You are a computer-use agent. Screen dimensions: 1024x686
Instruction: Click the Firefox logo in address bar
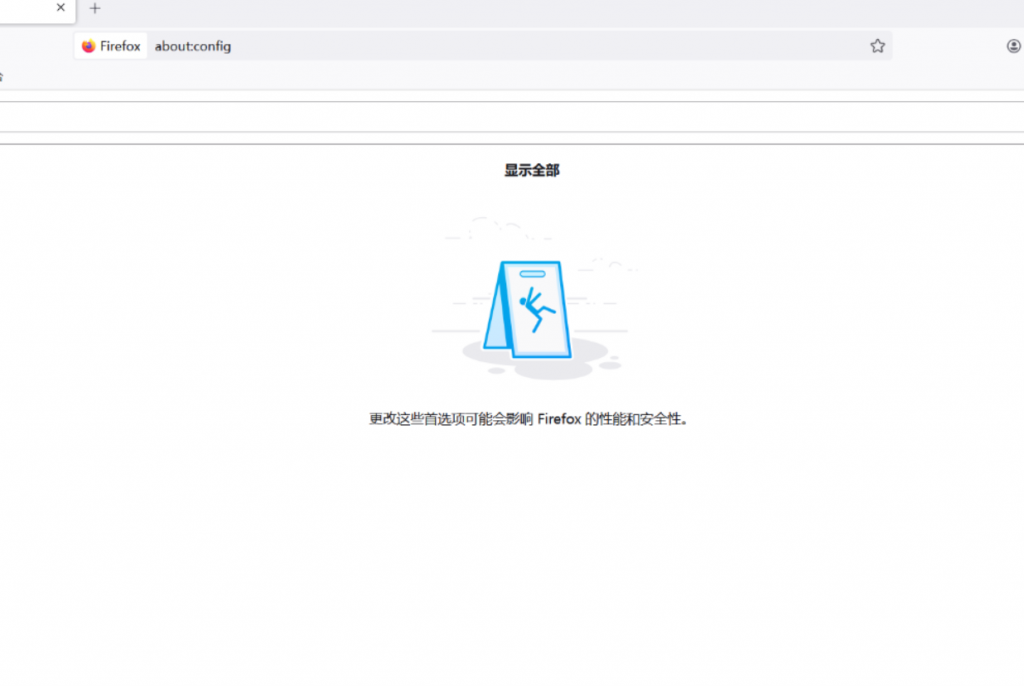pos(88,46)
